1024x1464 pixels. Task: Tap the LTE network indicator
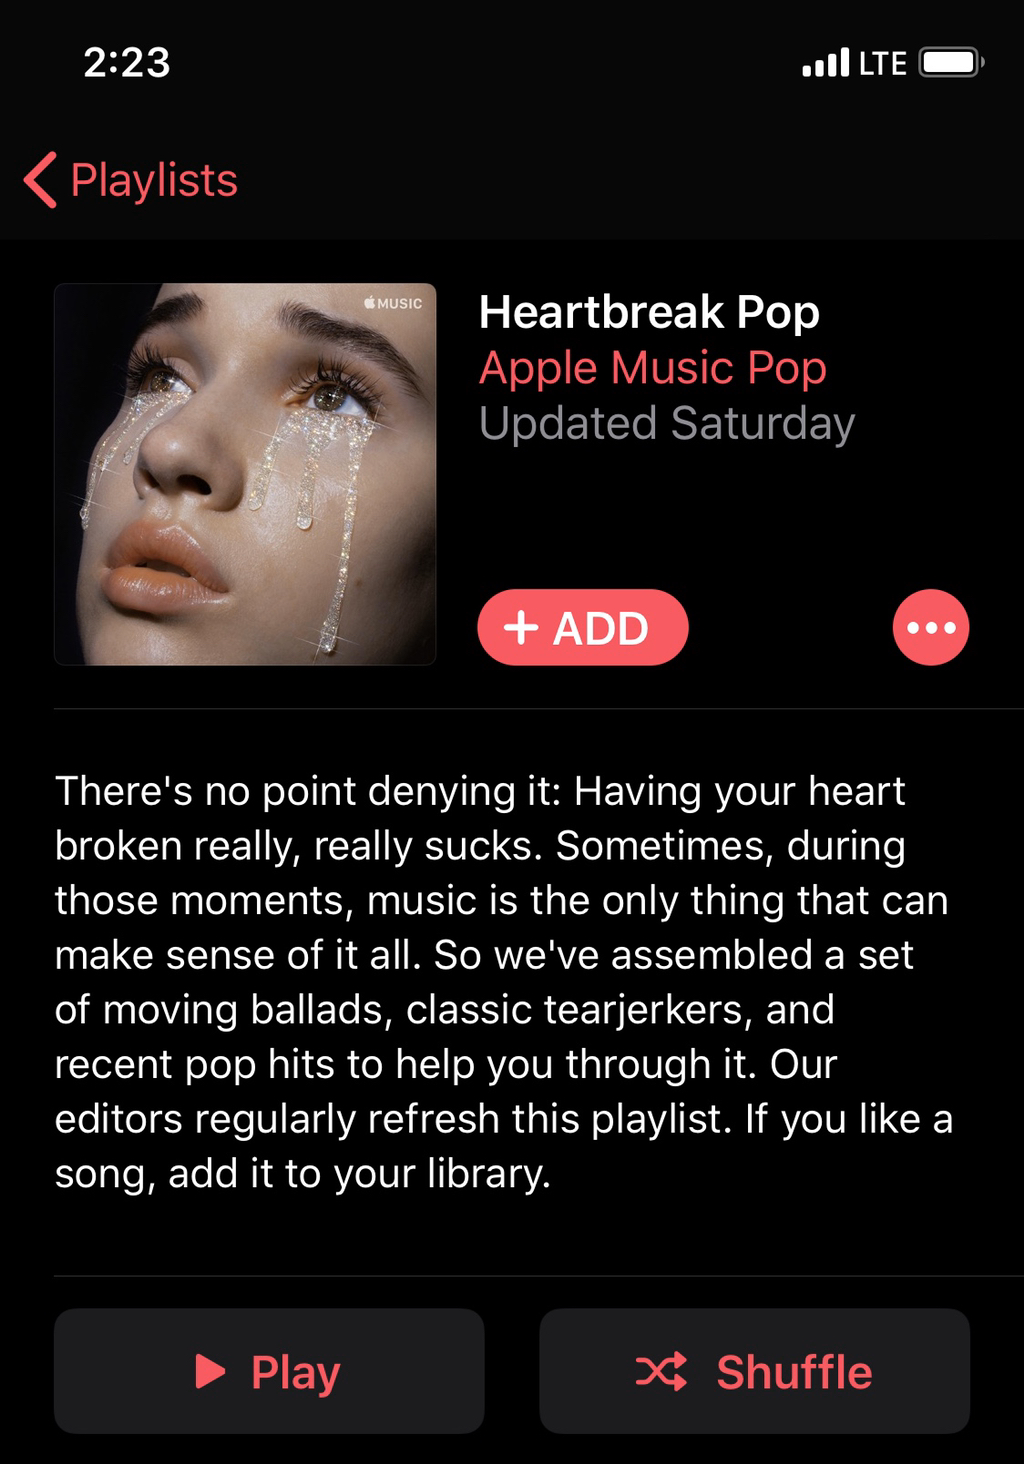point(883,64)
